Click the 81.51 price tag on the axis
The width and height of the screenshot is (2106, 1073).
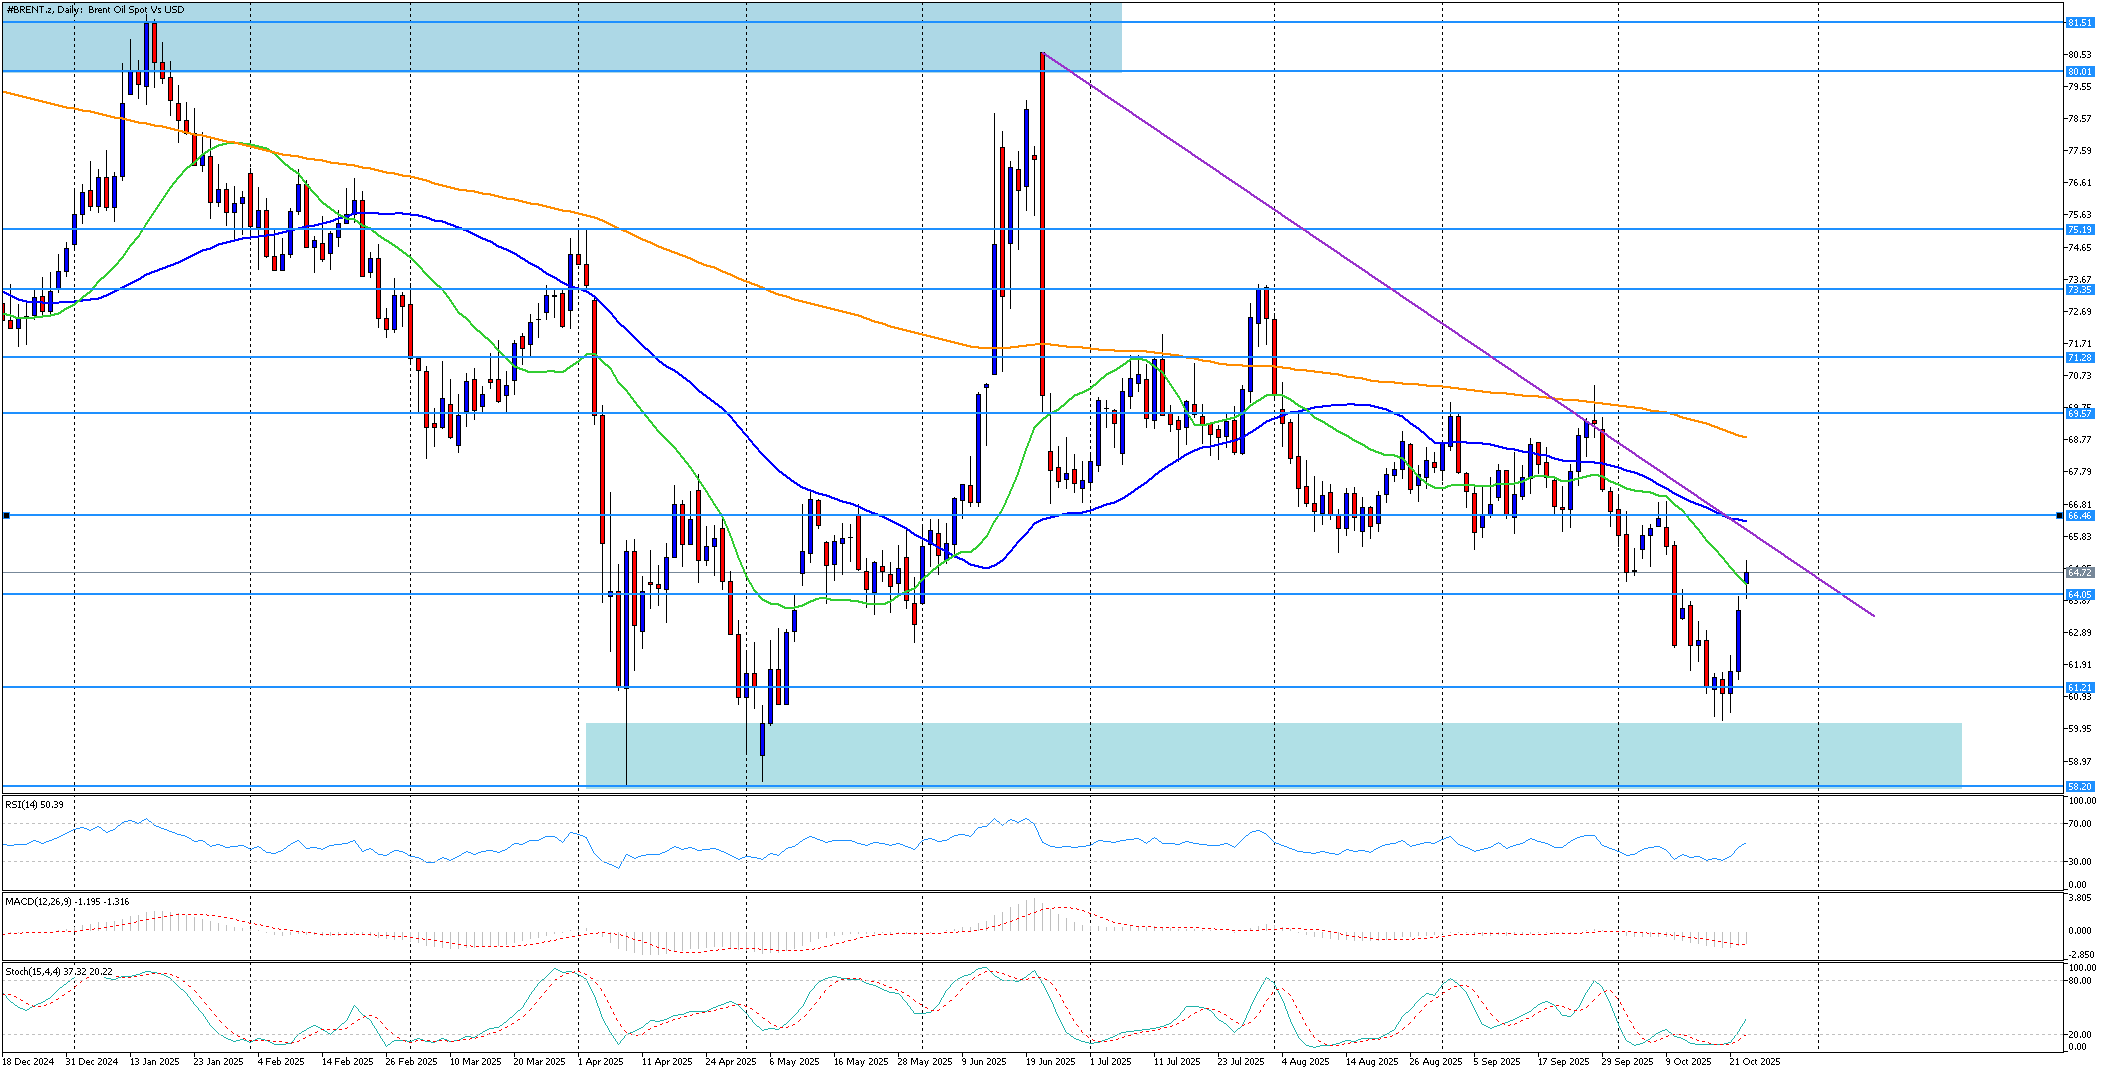click(x=2079, y=22)
